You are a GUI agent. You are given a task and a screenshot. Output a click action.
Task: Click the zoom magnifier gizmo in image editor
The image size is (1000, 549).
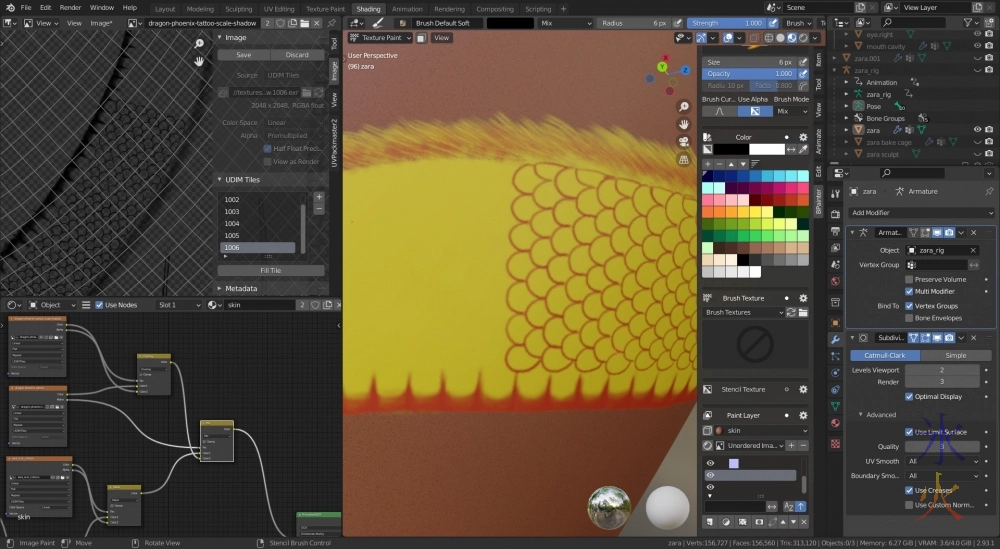200,43
